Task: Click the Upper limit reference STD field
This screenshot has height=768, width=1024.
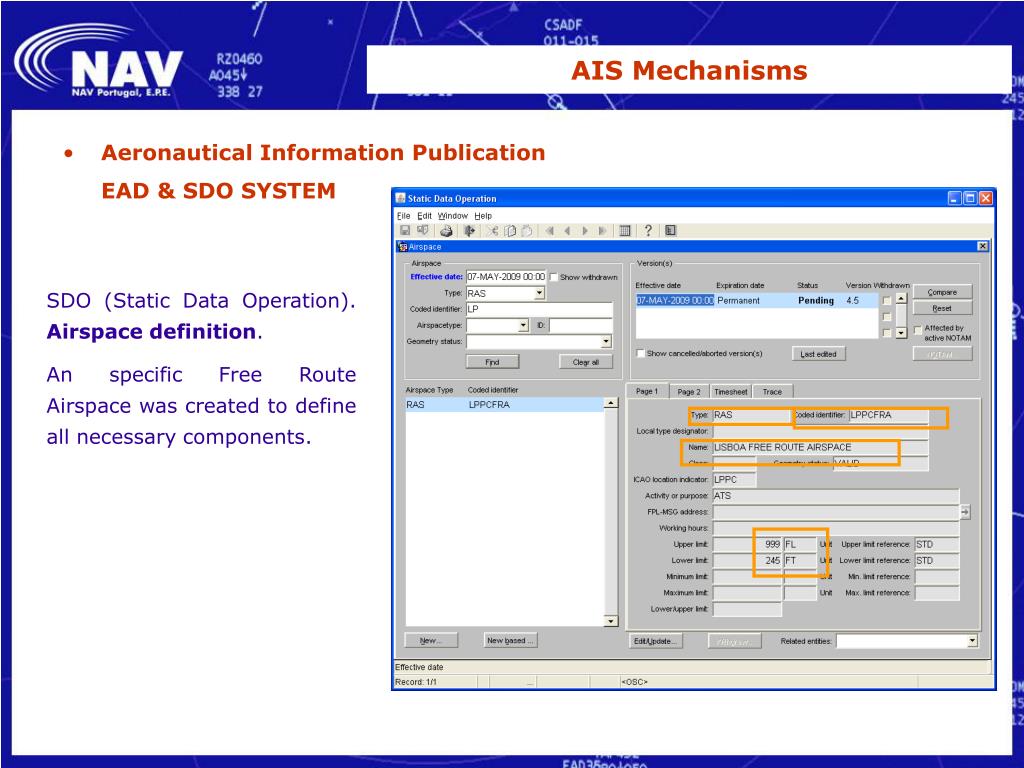Action: coord(936,544)
